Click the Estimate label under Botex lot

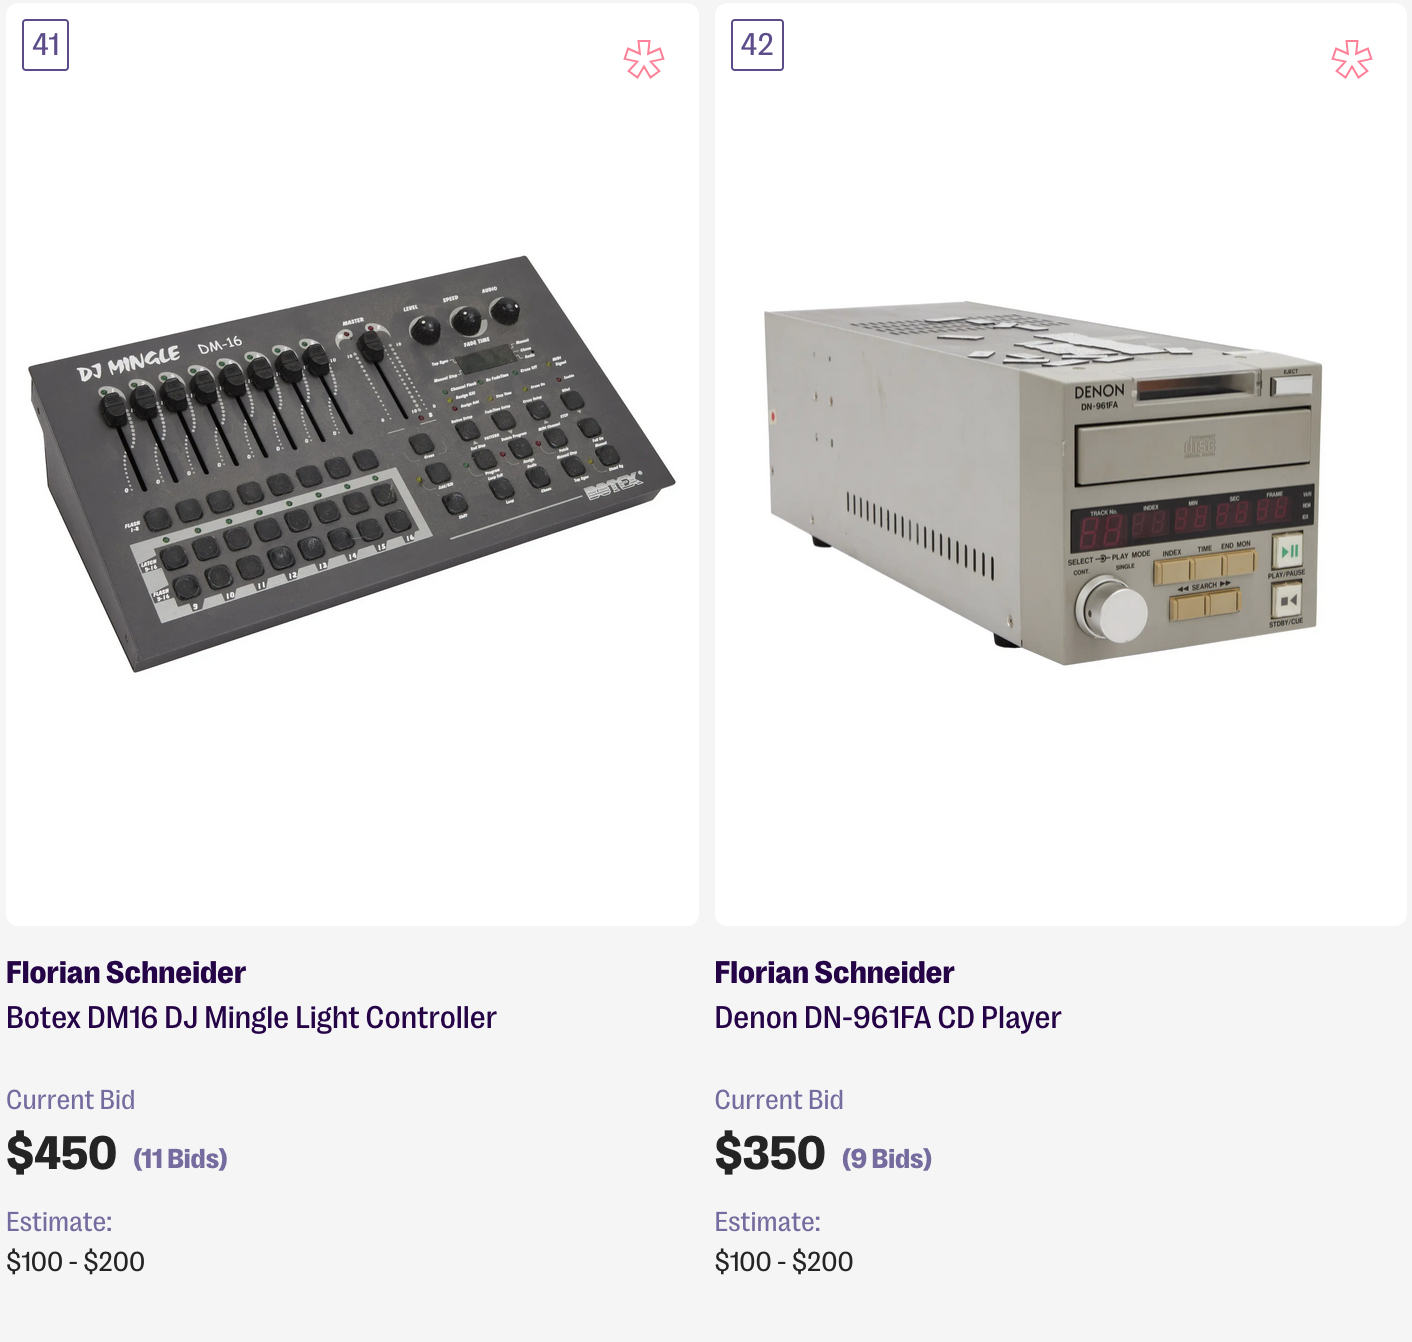point(59,1222)
